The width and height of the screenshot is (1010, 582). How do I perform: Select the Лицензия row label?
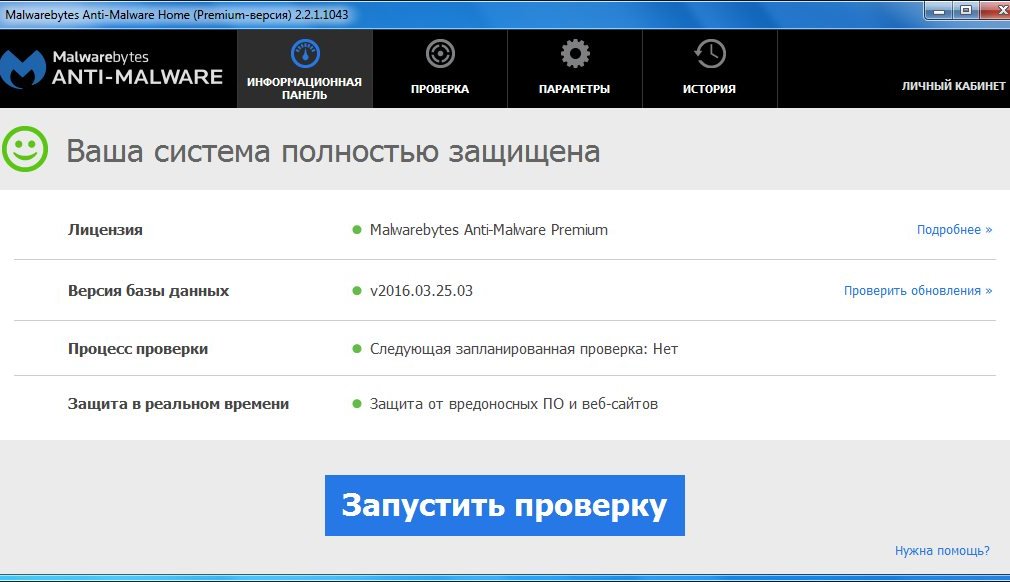click(x=105, y=230)
